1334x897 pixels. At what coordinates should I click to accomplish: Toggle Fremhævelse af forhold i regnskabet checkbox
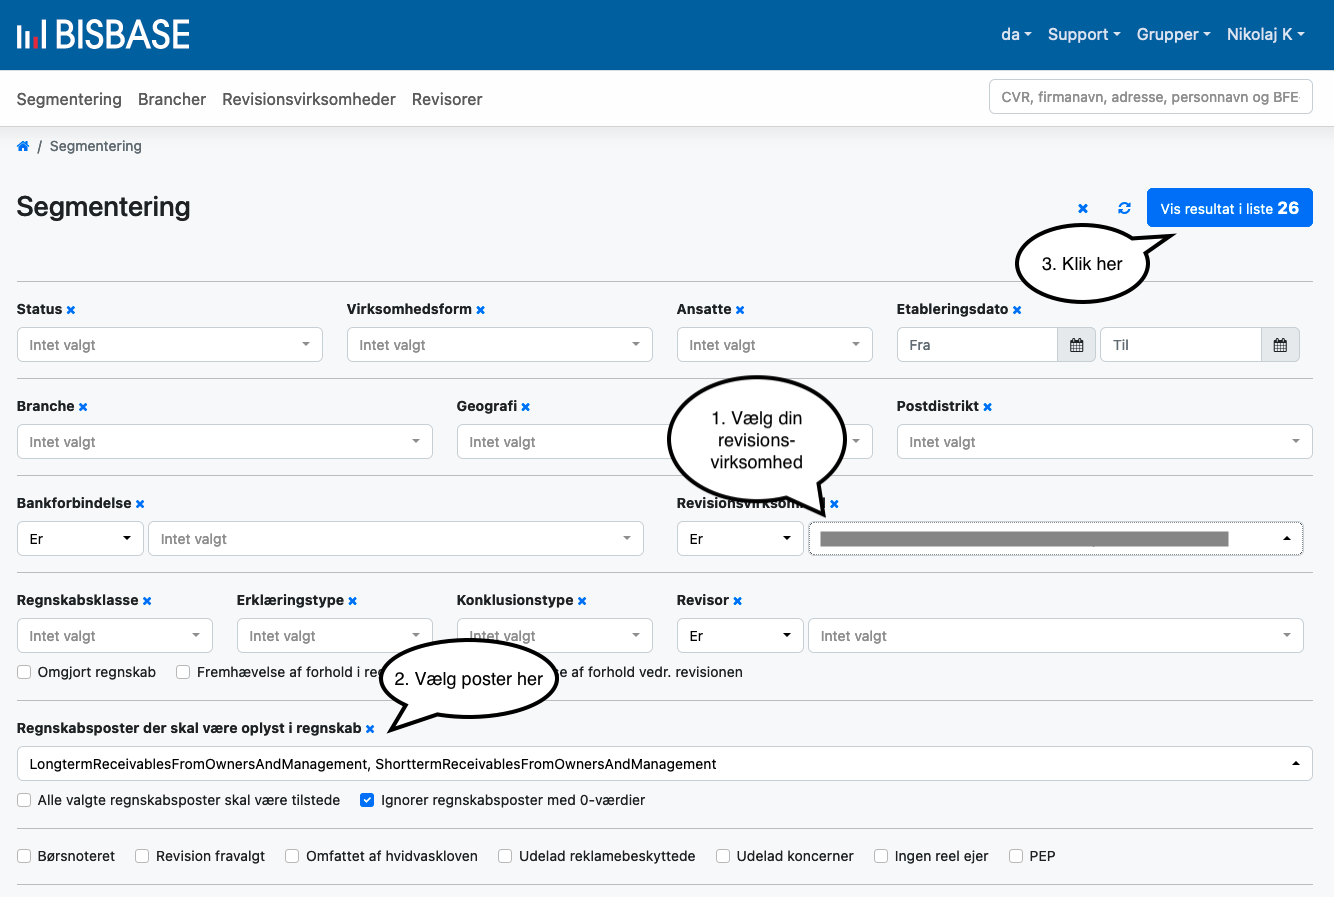tap(183, 672)
